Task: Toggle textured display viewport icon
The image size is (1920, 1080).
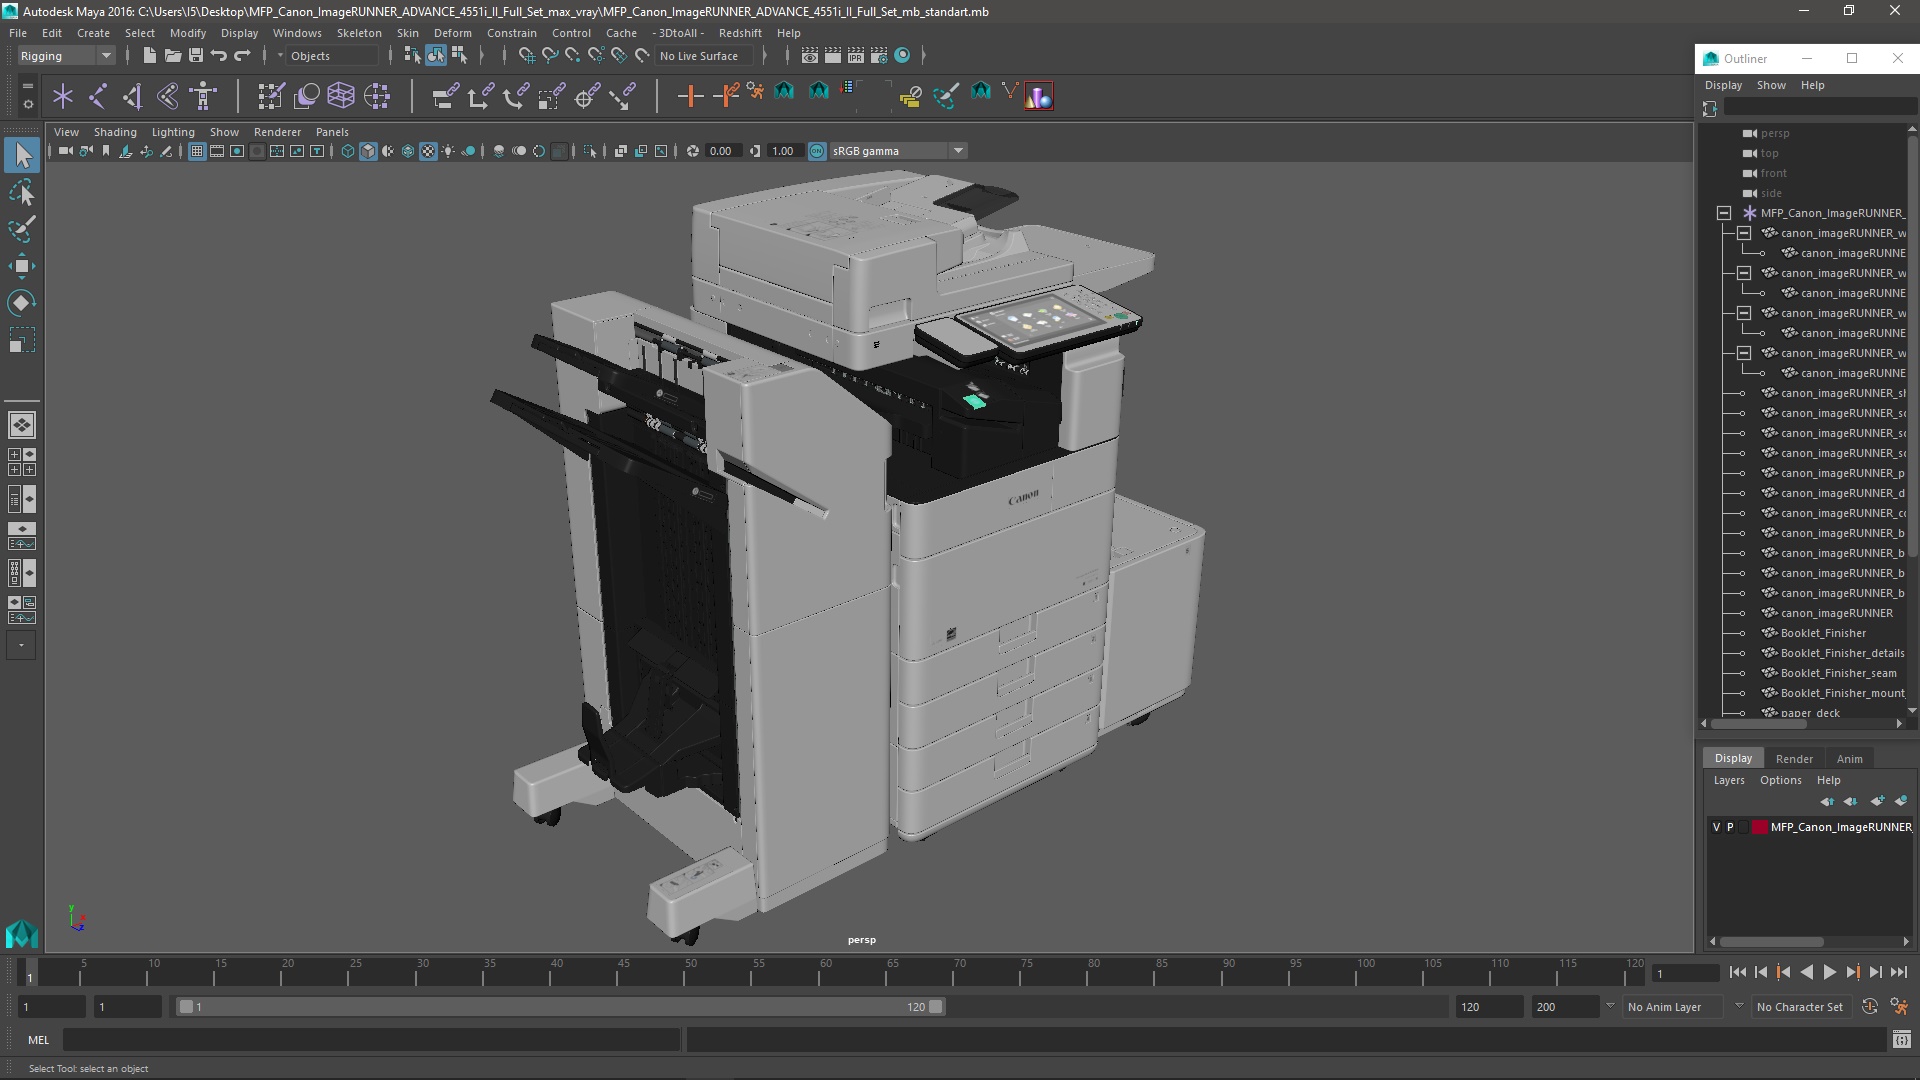Action: 428,151
